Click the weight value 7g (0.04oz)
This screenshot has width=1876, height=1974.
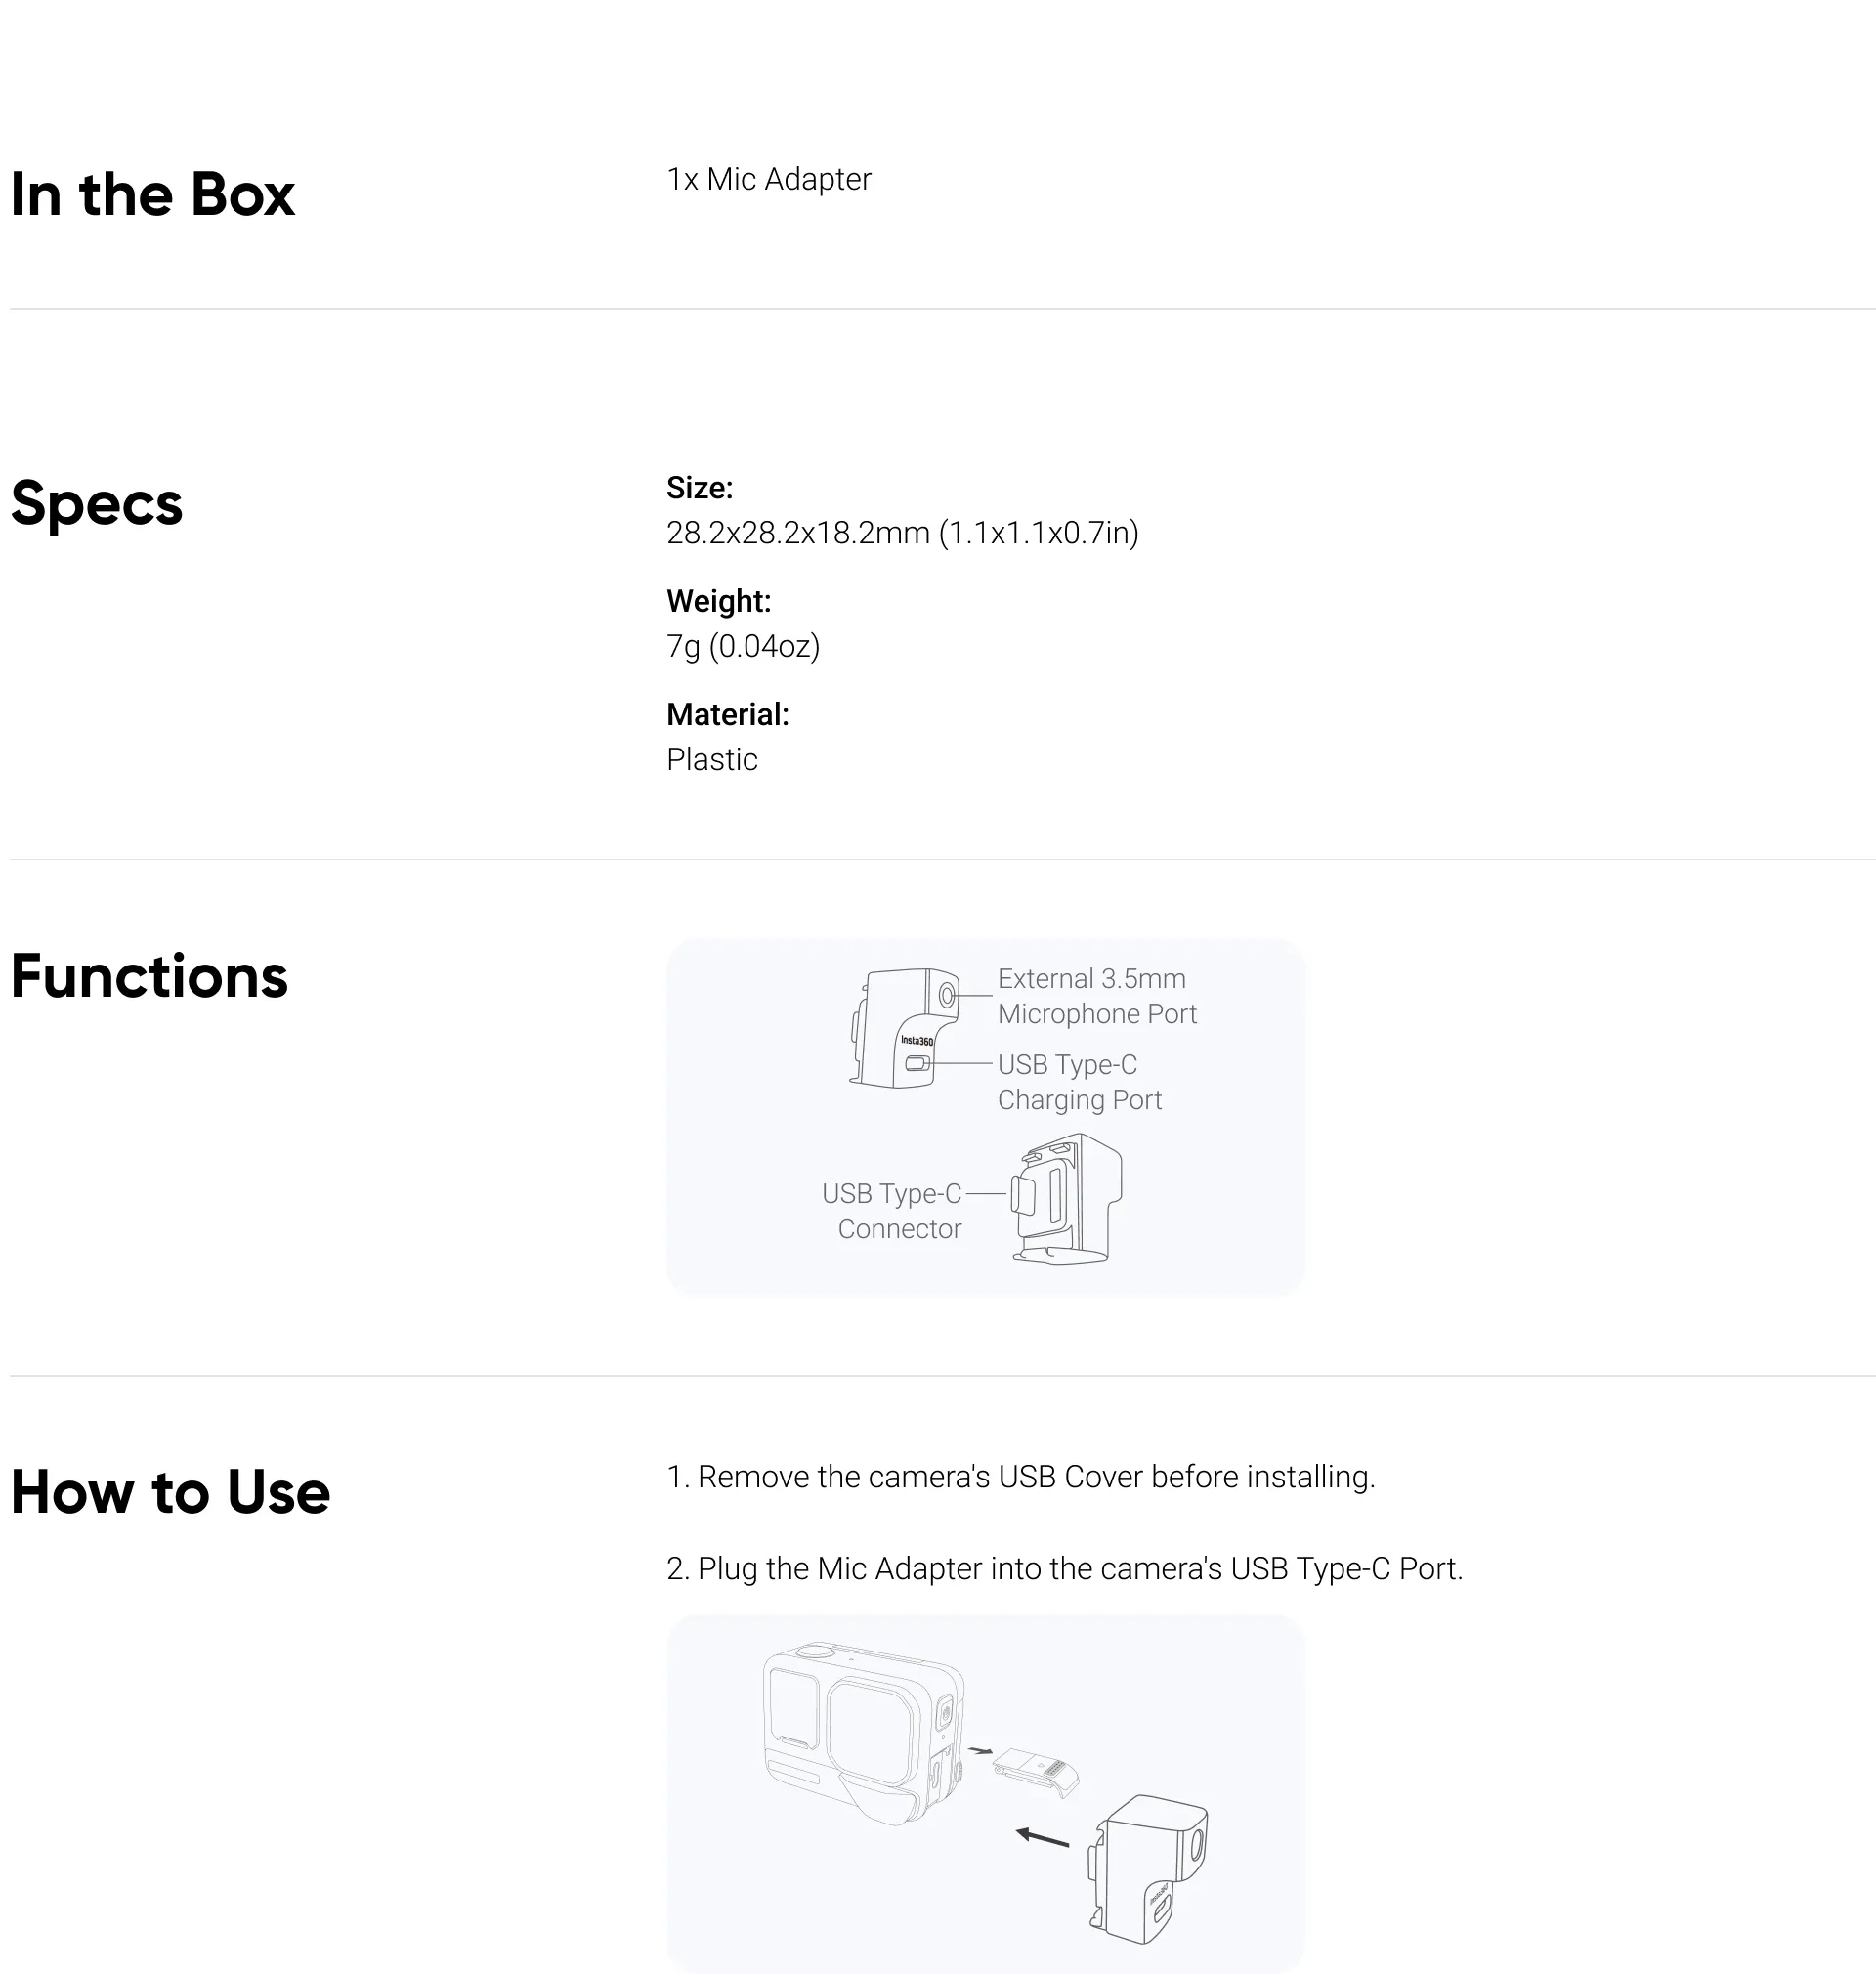[x=743, y=646]
